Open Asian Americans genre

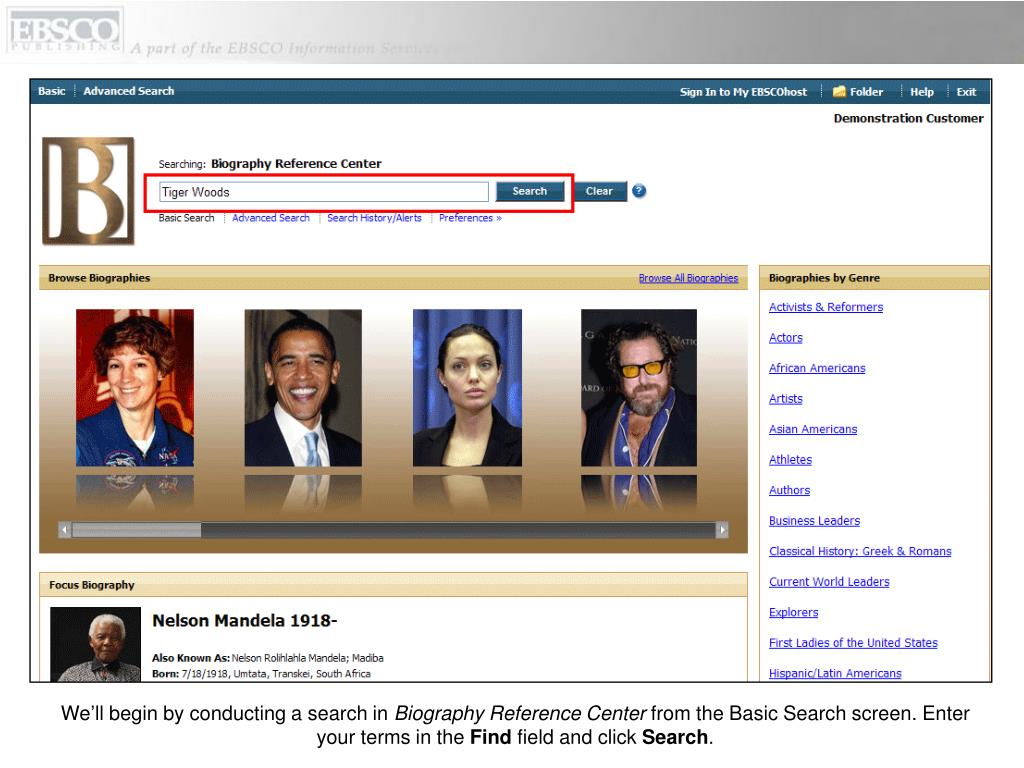813,429
